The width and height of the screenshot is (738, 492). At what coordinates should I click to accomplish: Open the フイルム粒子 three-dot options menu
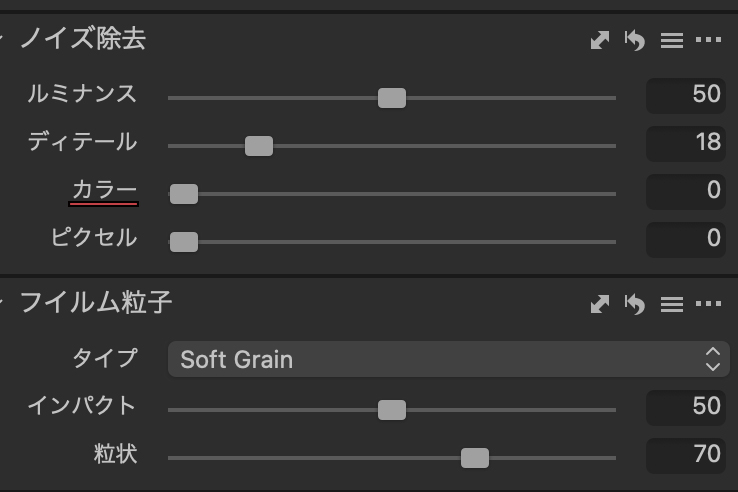tap(708, 304)
